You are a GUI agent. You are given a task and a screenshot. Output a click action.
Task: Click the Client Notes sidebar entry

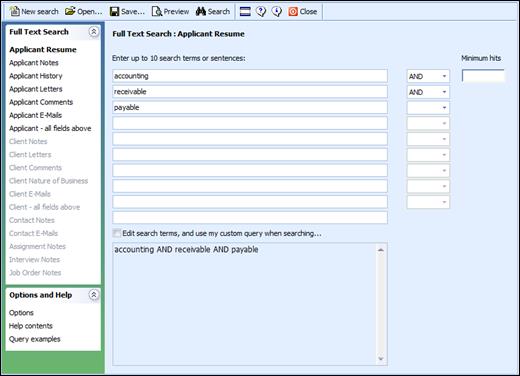(28, 141)
